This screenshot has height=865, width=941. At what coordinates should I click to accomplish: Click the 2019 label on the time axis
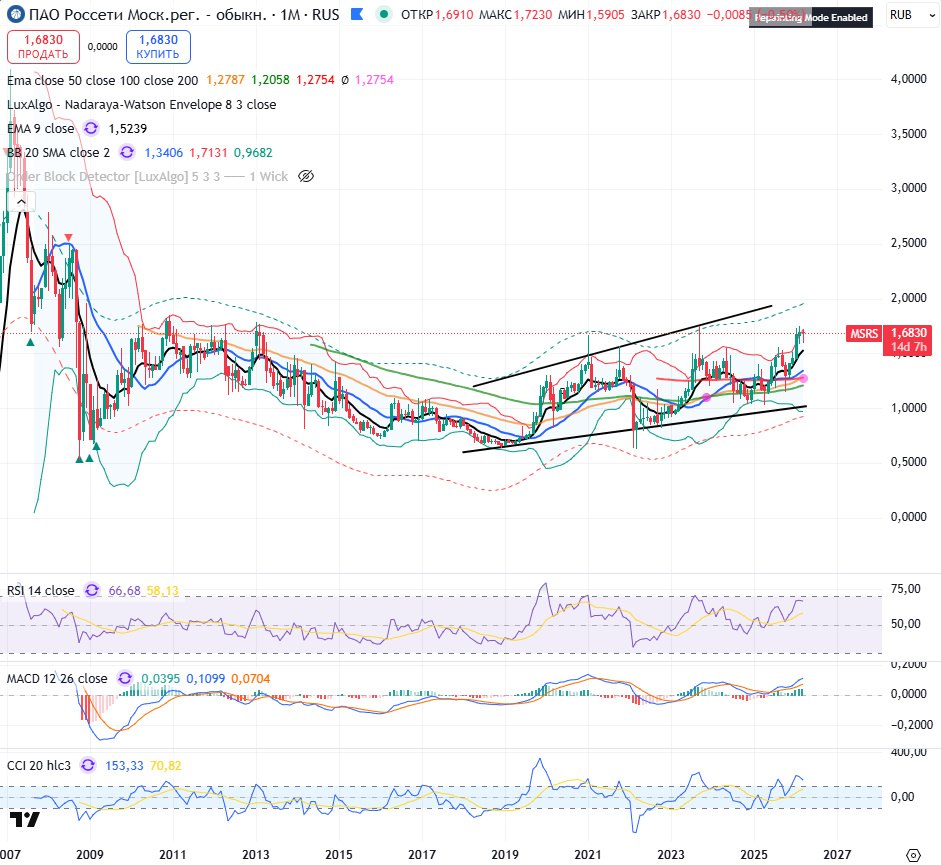[504, 855]
